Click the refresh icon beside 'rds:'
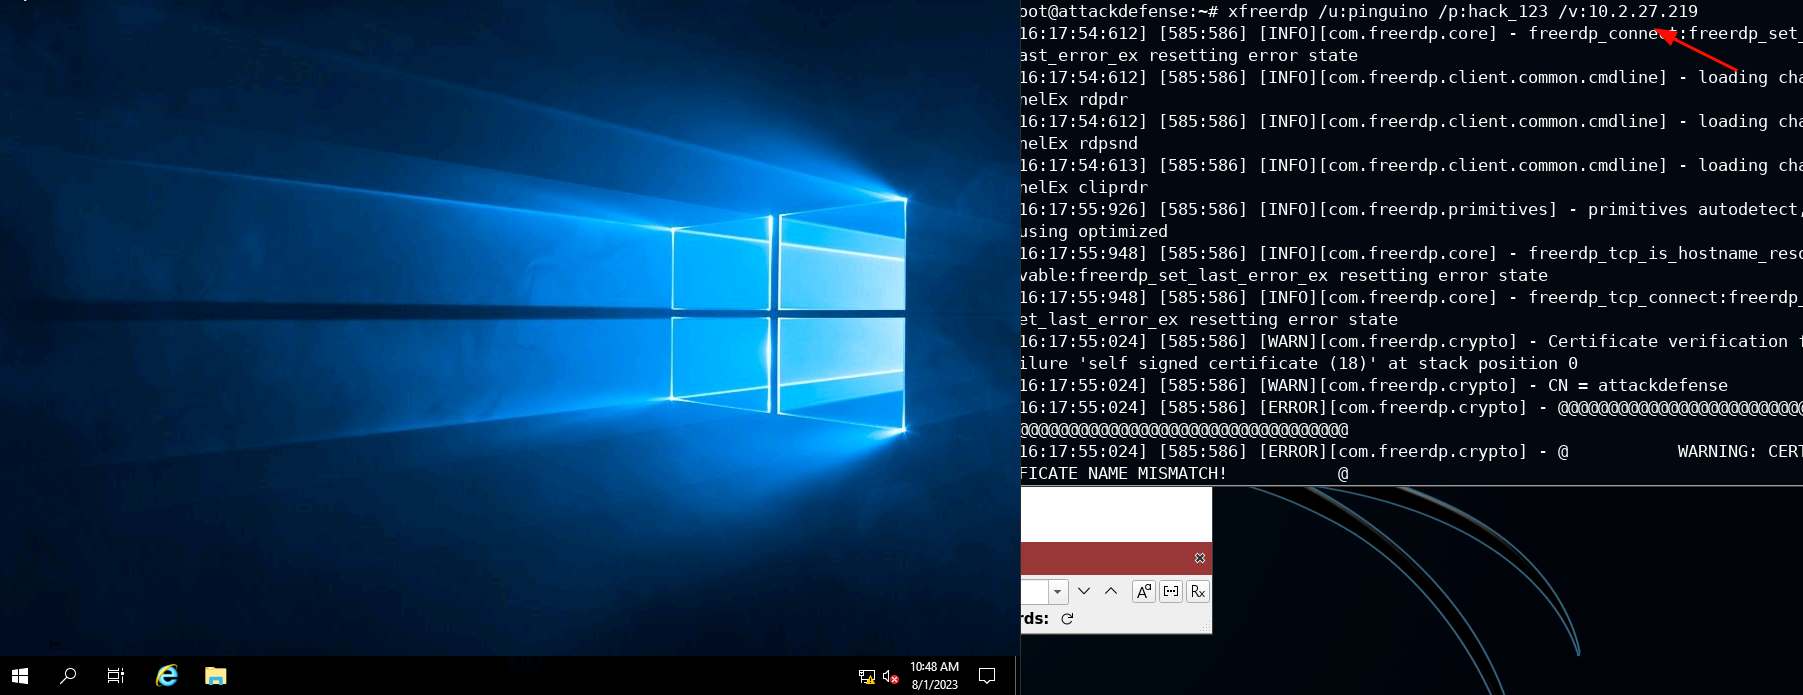 pyautogui.click(x=1067, y=619)
